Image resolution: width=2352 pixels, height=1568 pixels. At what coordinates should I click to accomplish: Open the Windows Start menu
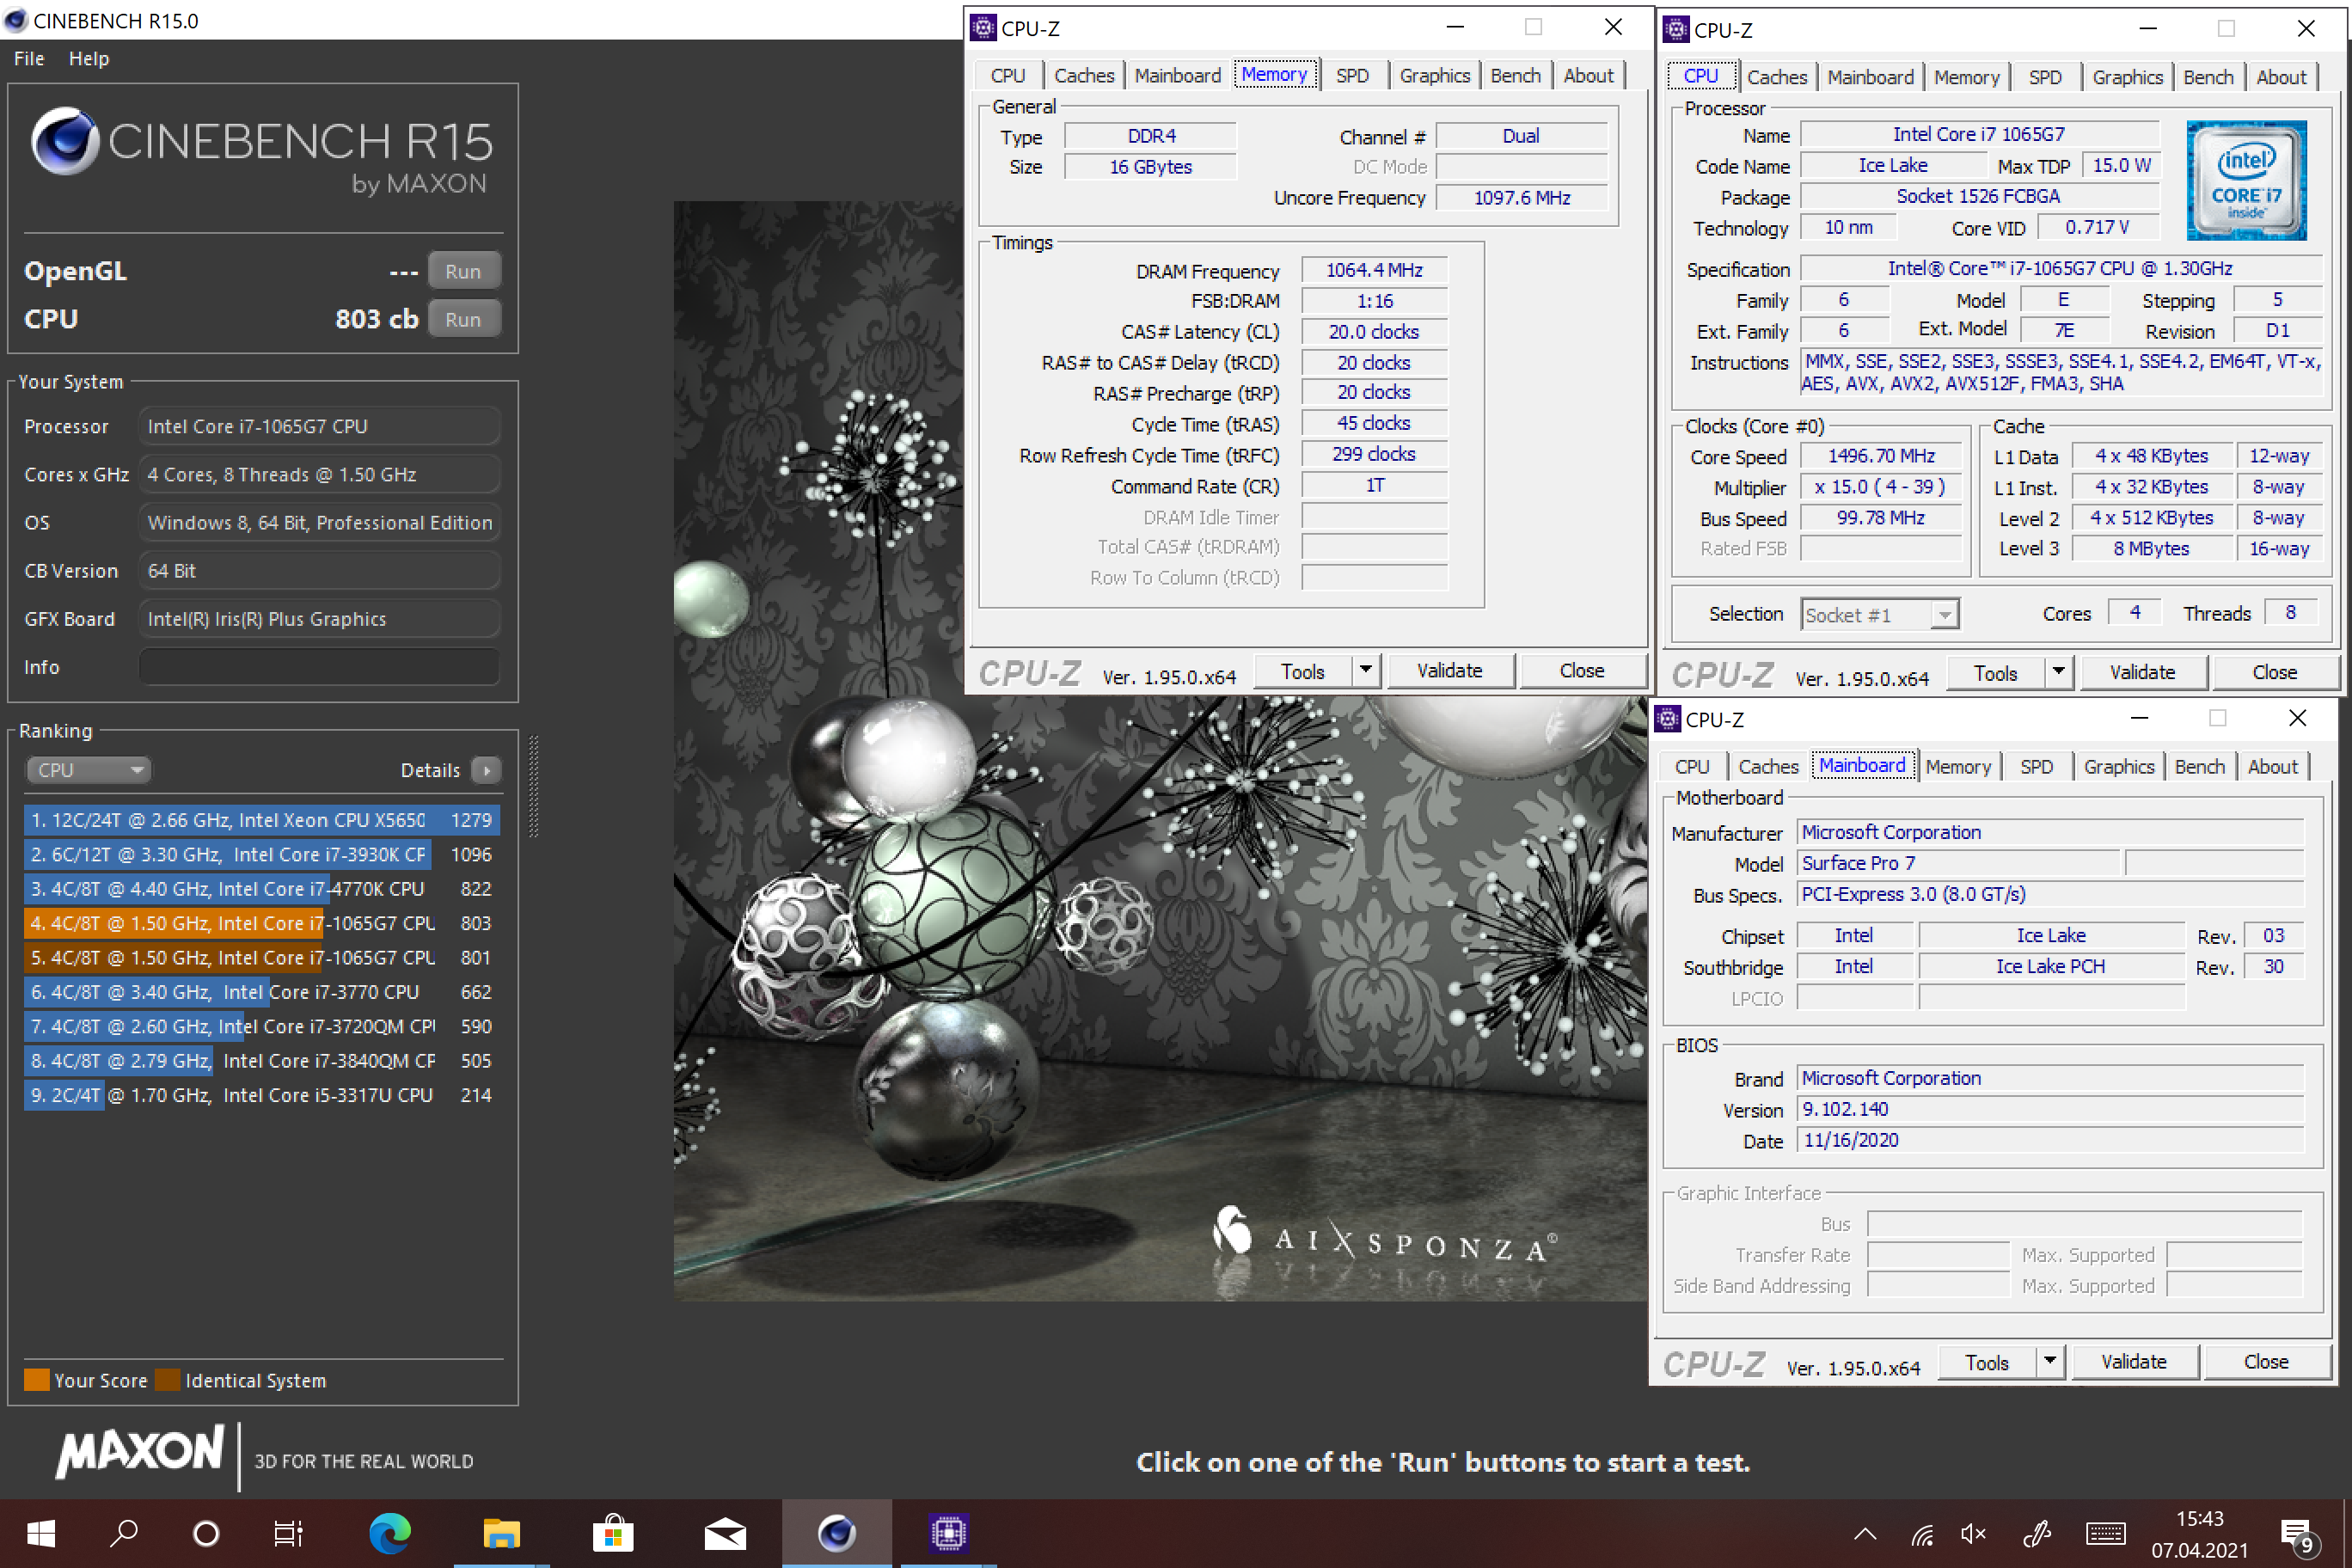[41, 1534]
